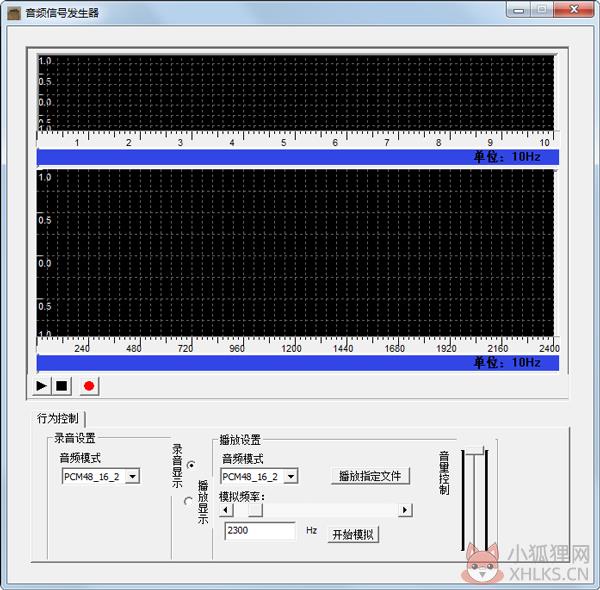Click the 播放指定文件 button
Screen dimensions: 600x590
(370, 476)
